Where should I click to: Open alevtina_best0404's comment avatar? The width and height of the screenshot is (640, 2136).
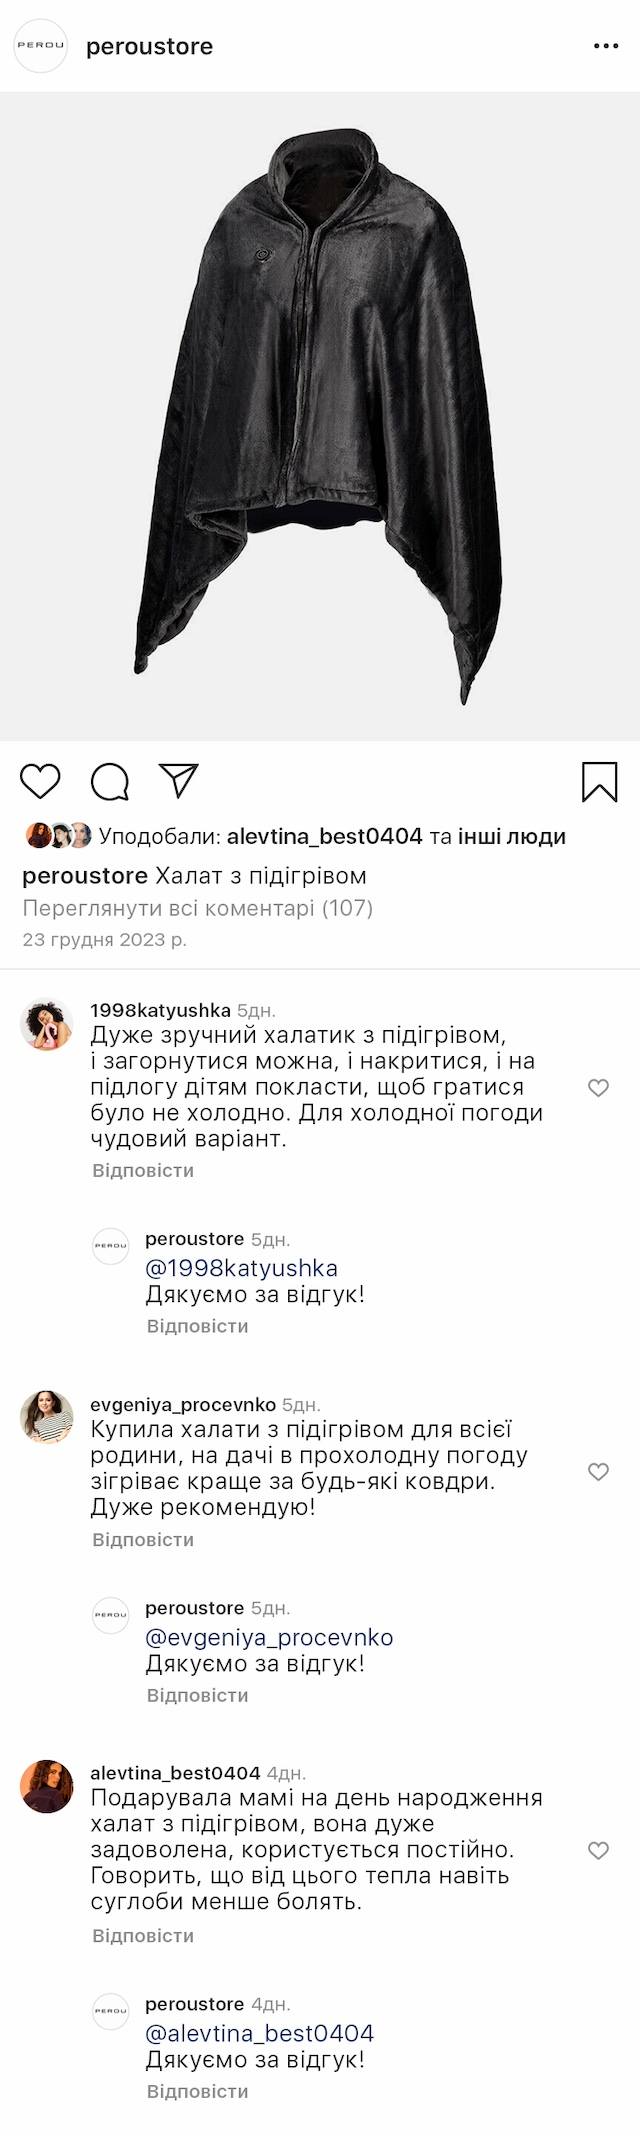coord(47,1786)
